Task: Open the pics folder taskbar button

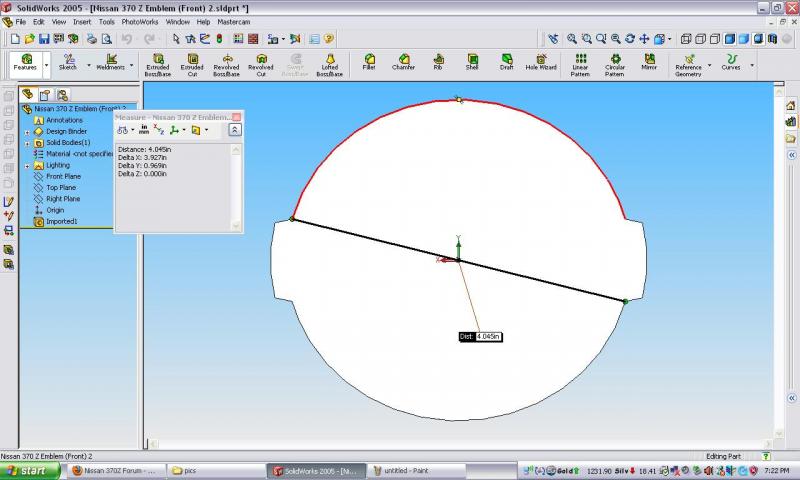Action: (216, 470)
